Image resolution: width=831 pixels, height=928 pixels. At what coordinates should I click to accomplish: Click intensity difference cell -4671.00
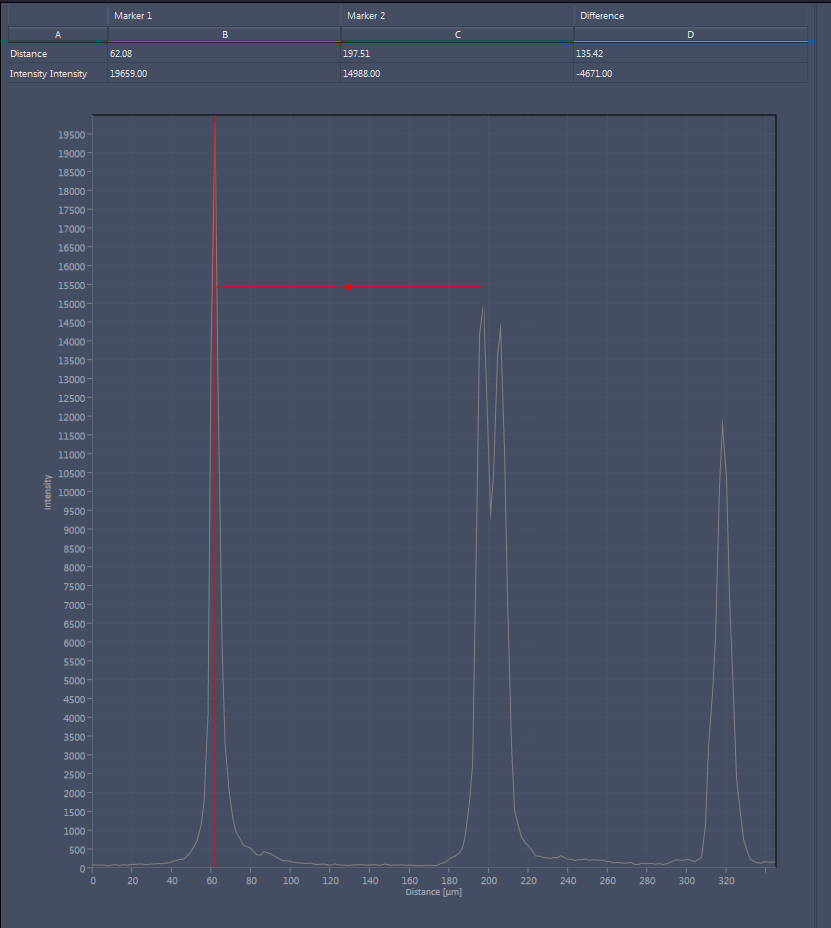(x=594, y=73)
